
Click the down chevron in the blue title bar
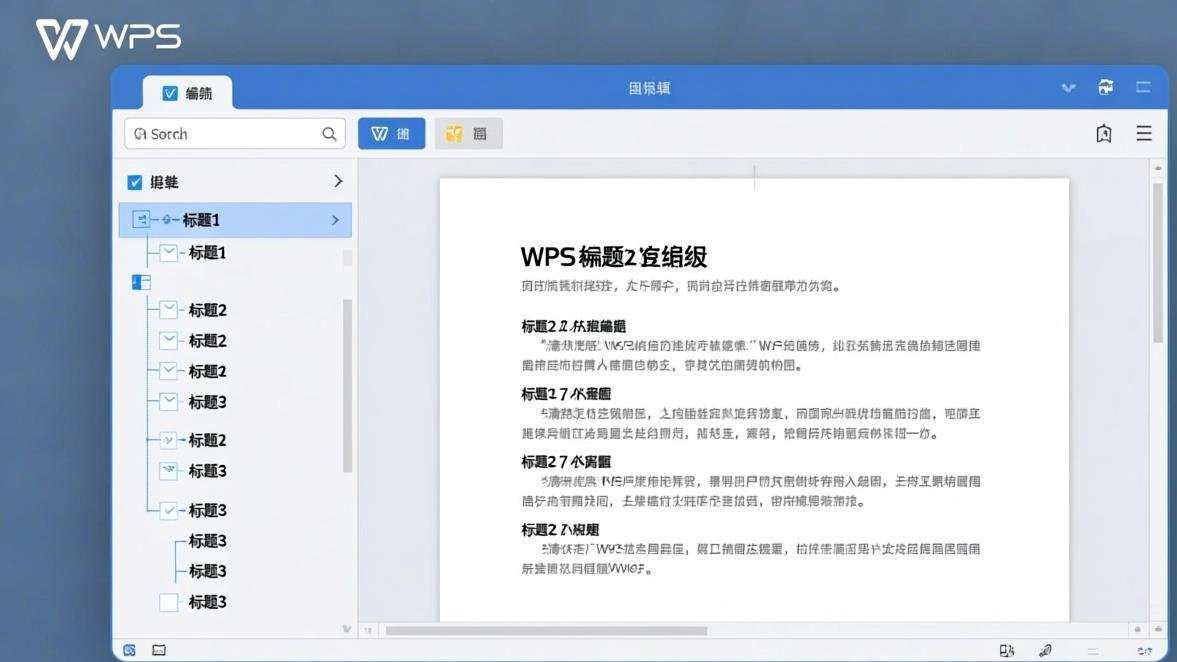tap(1068, 88)
